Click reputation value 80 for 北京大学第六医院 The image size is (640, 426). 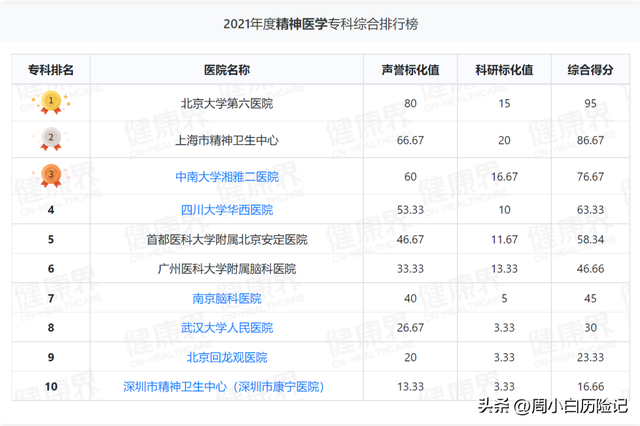[410, 103]
